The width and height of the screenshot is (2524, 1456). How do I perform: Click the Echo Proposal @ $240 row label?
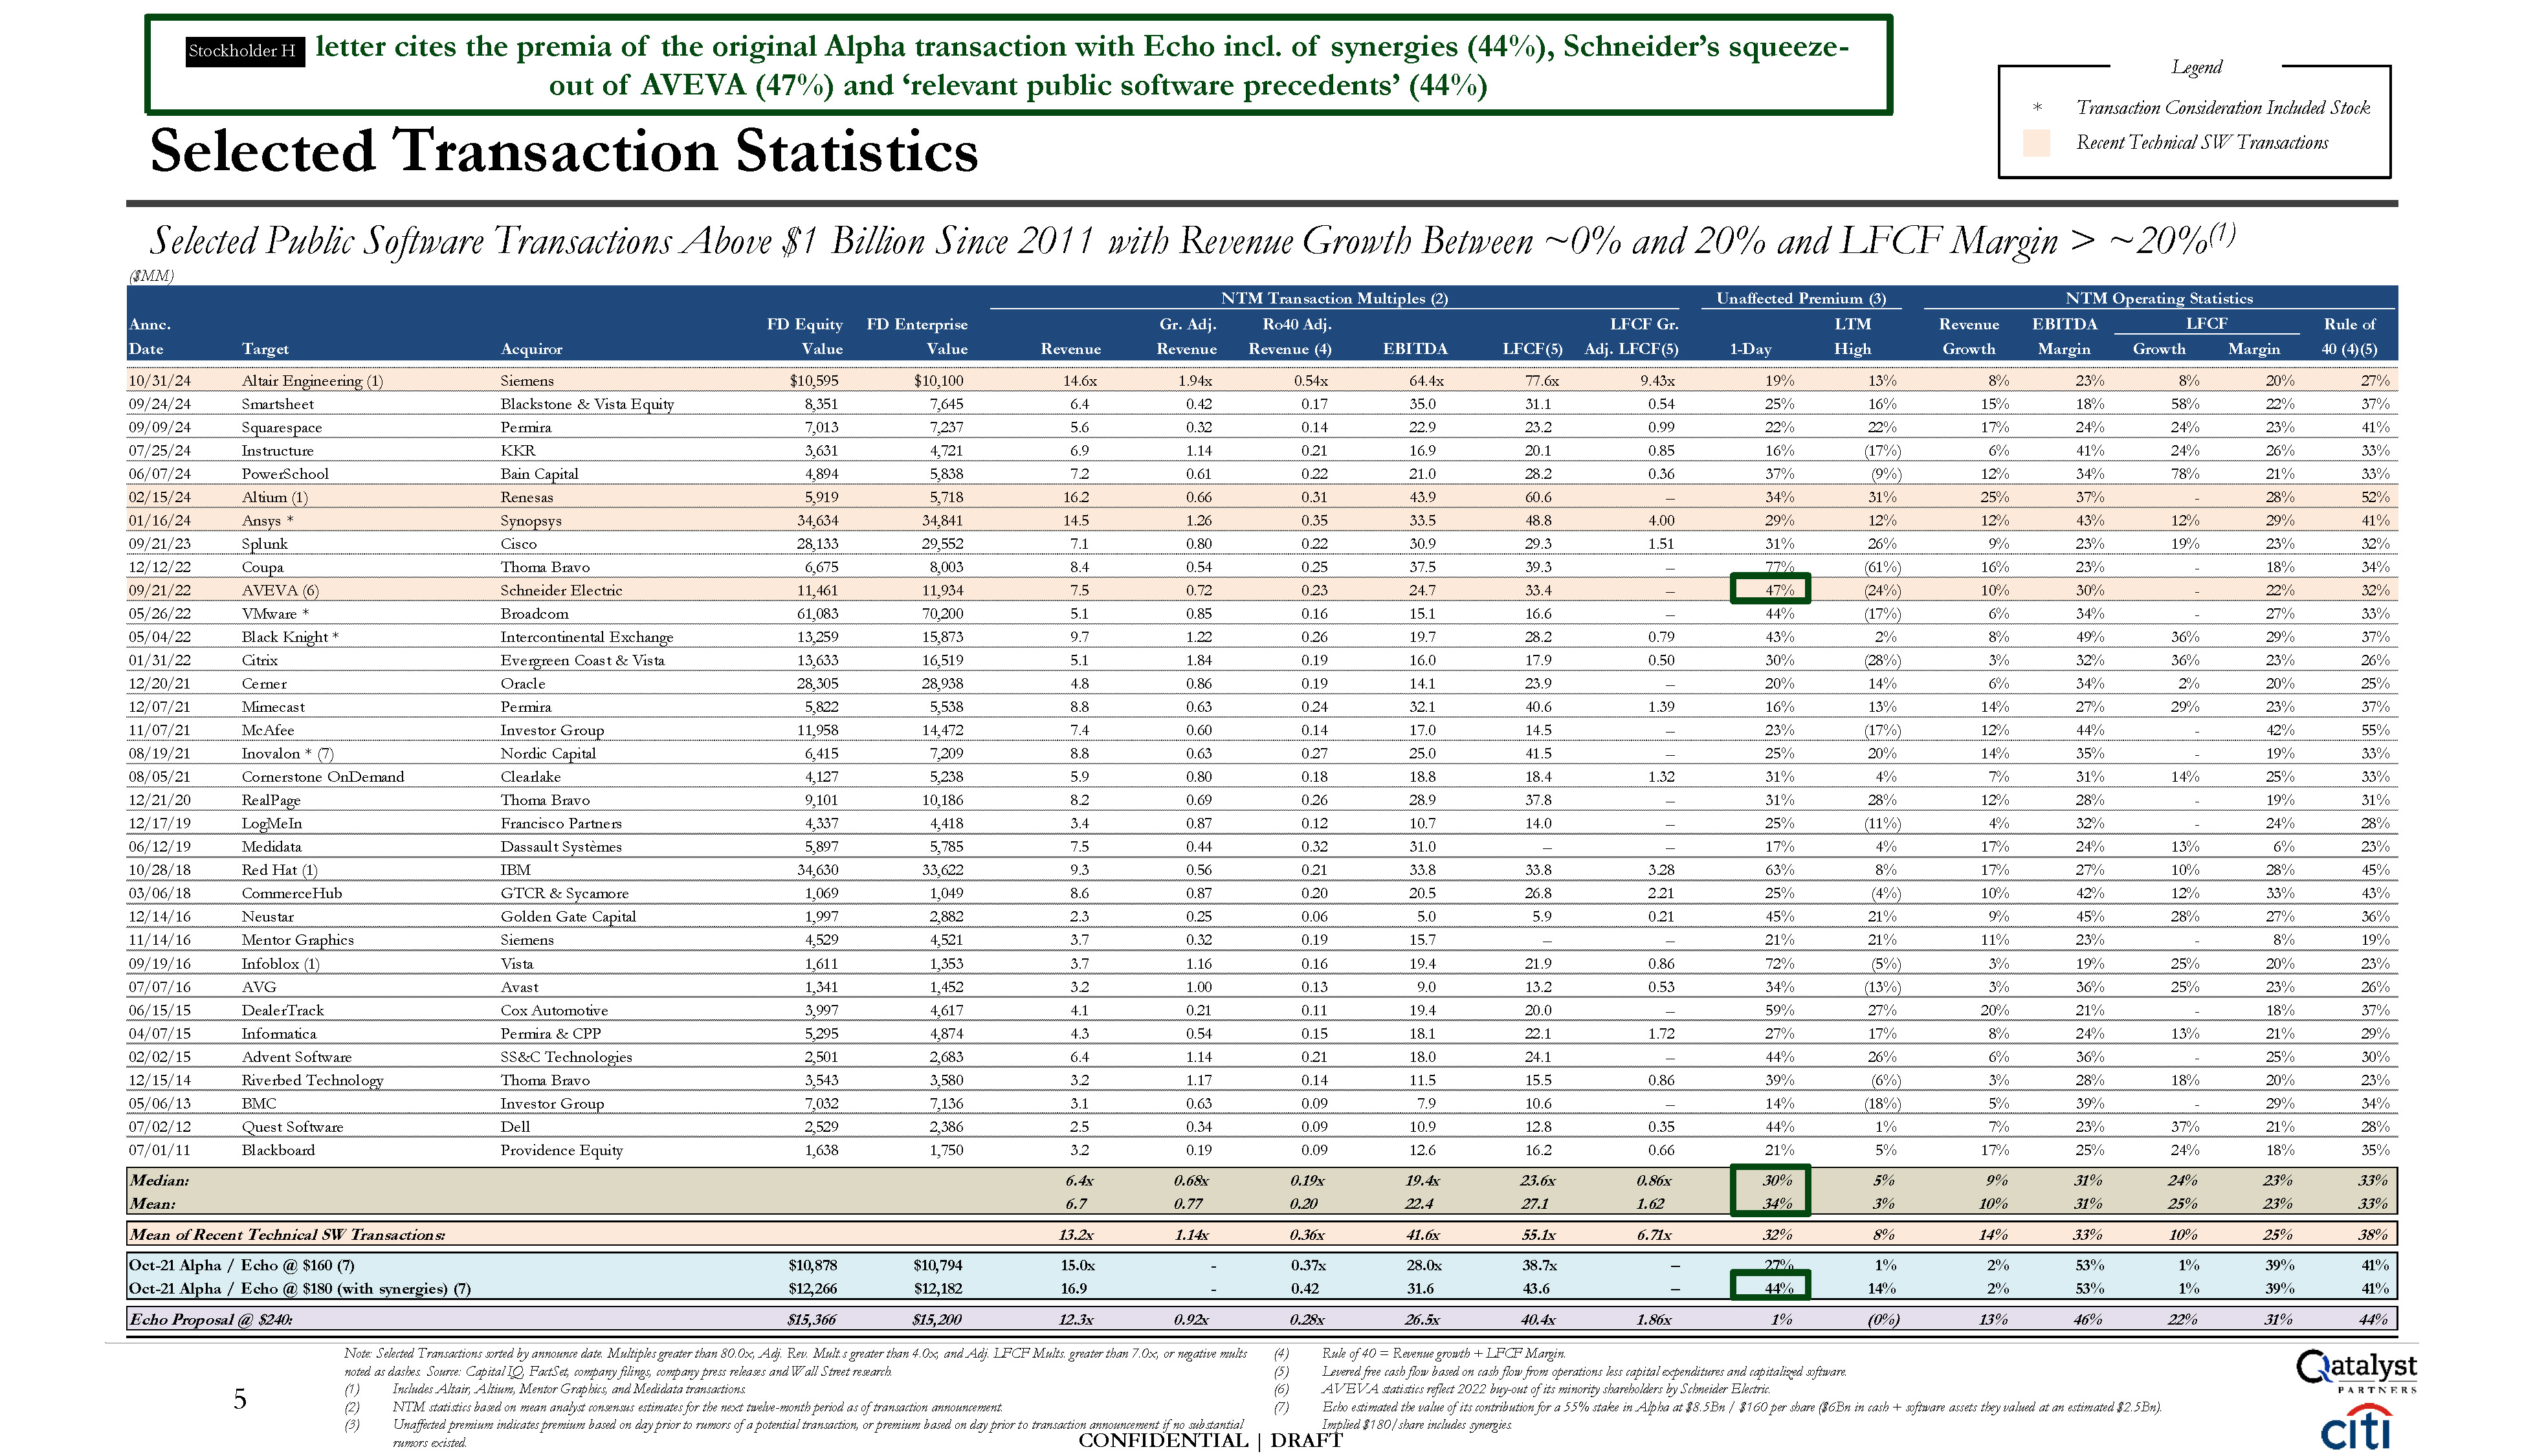point(211,1319)
